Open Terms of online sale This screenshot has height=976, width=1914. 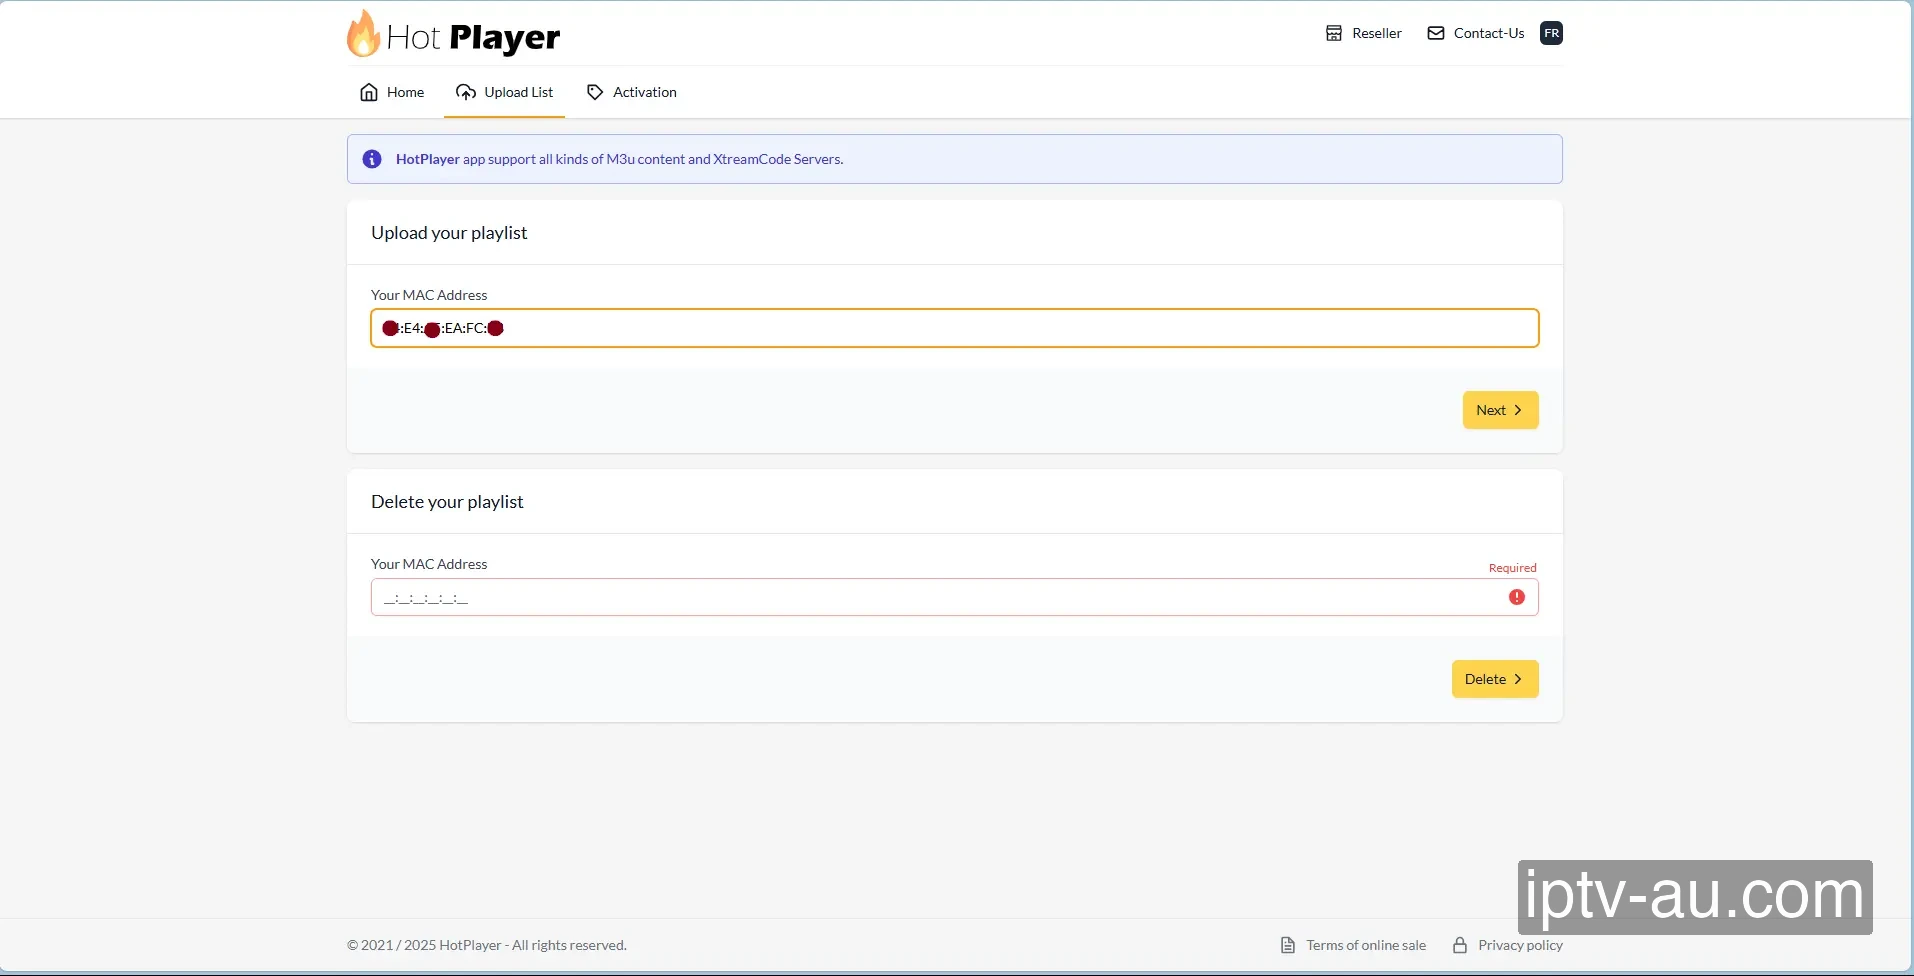pyautogui.click(x=1354, y=945)
